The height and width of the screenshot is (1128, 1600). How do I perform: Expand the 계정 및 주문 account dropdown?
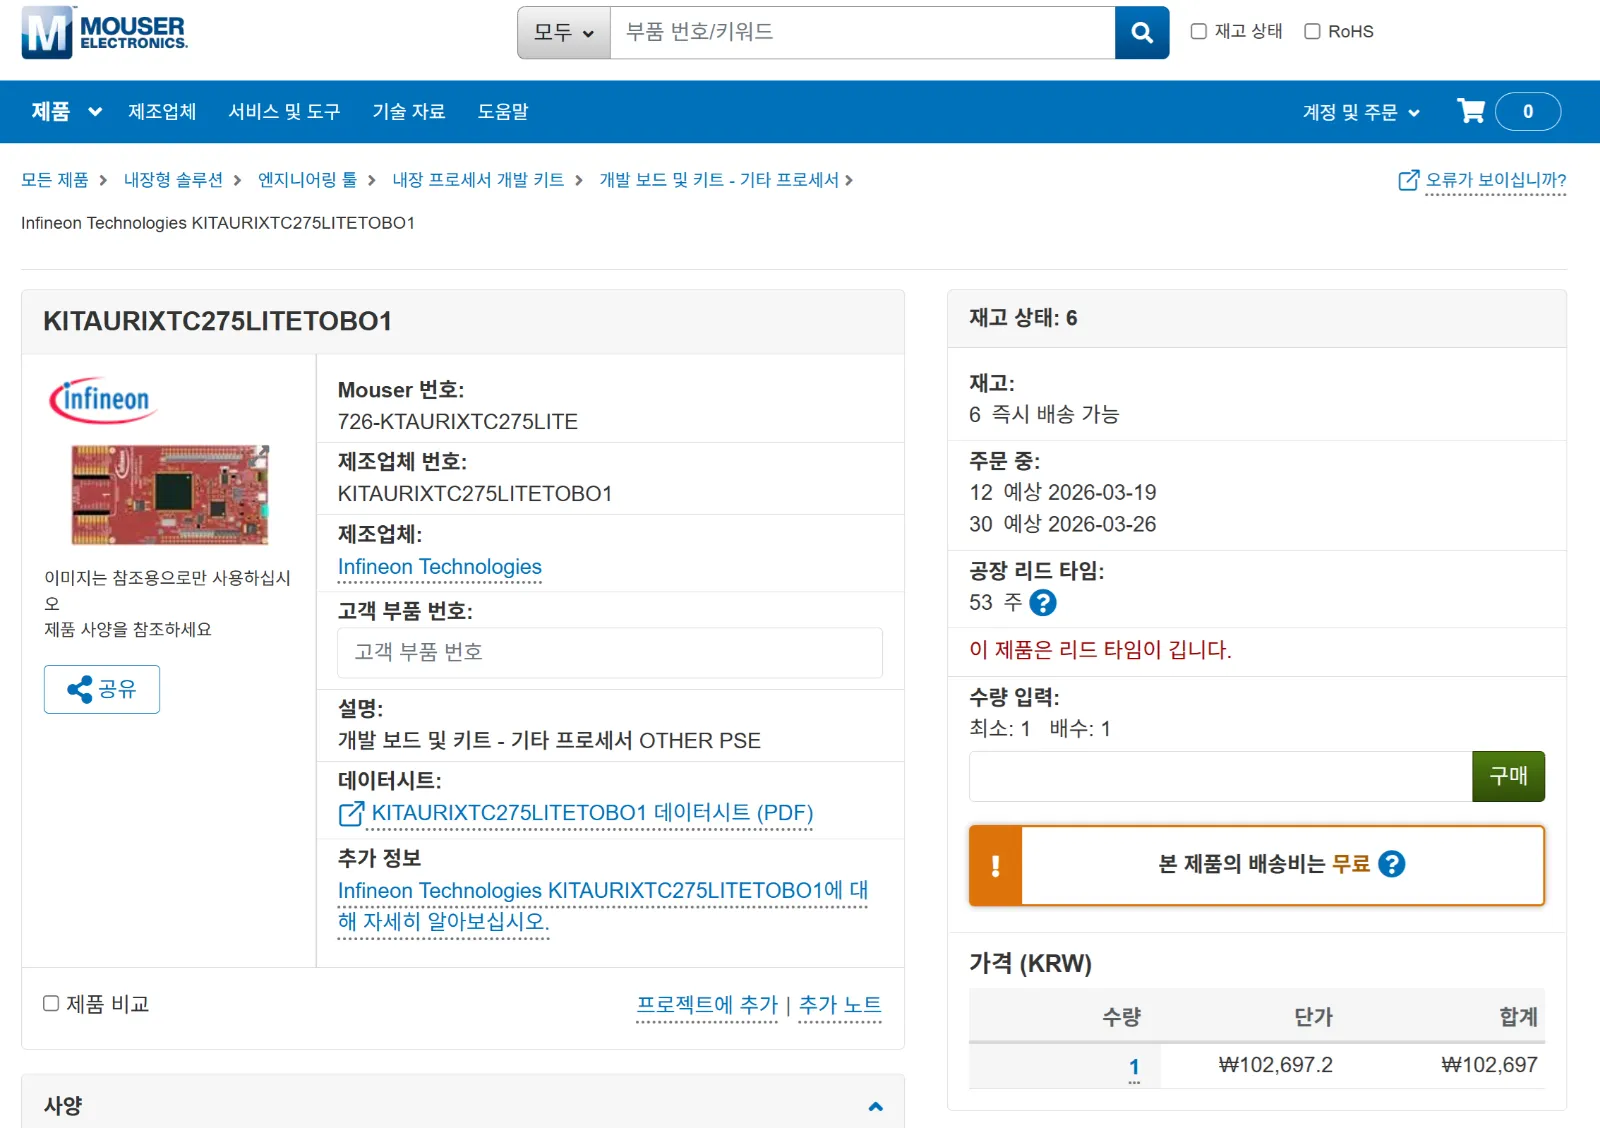(x=1360, y=112)
